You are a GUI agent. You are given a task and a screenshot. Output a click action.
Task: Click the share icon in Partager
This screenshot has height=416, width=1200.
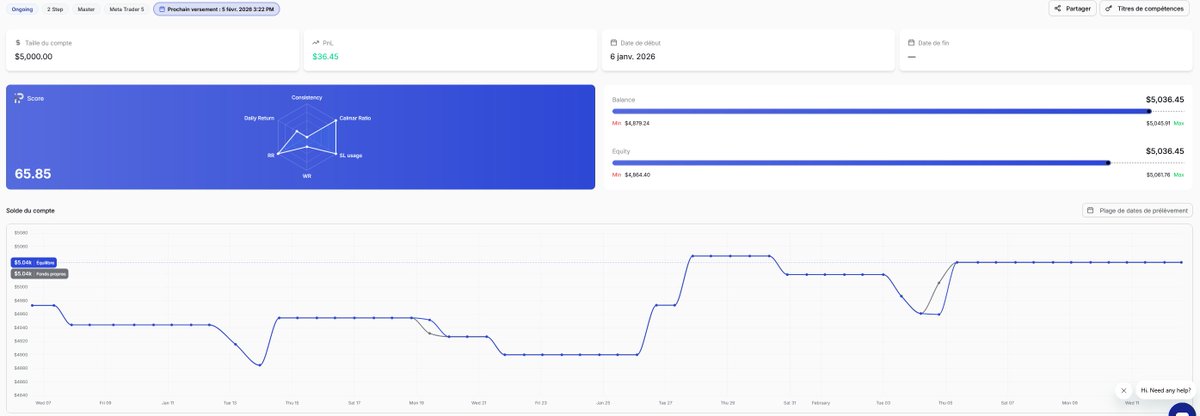[x=1058, y=8]
